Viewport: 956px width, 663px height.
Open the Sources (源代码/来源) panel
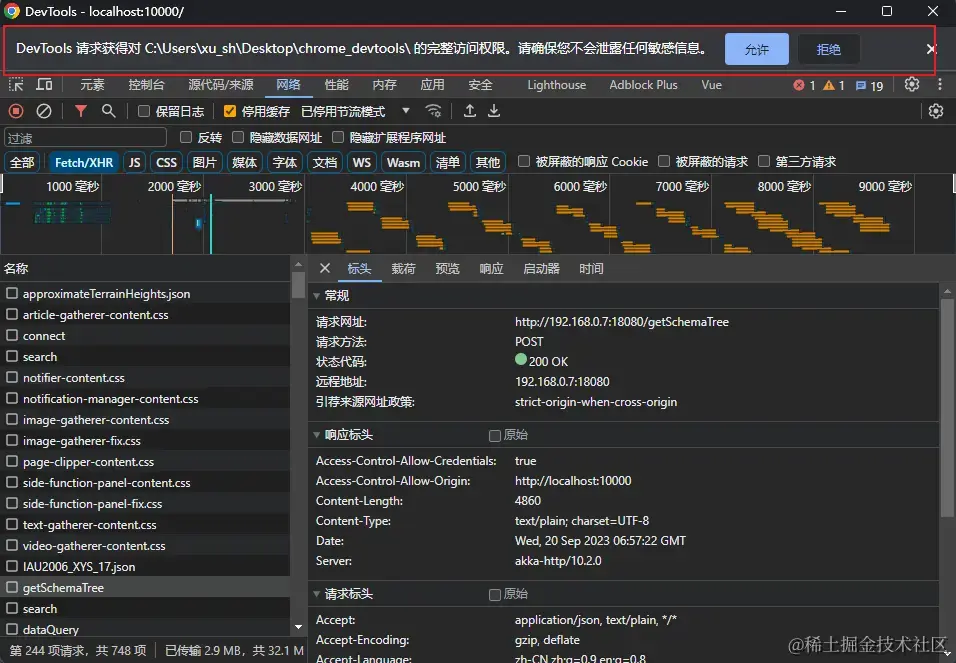pos(221,85)
